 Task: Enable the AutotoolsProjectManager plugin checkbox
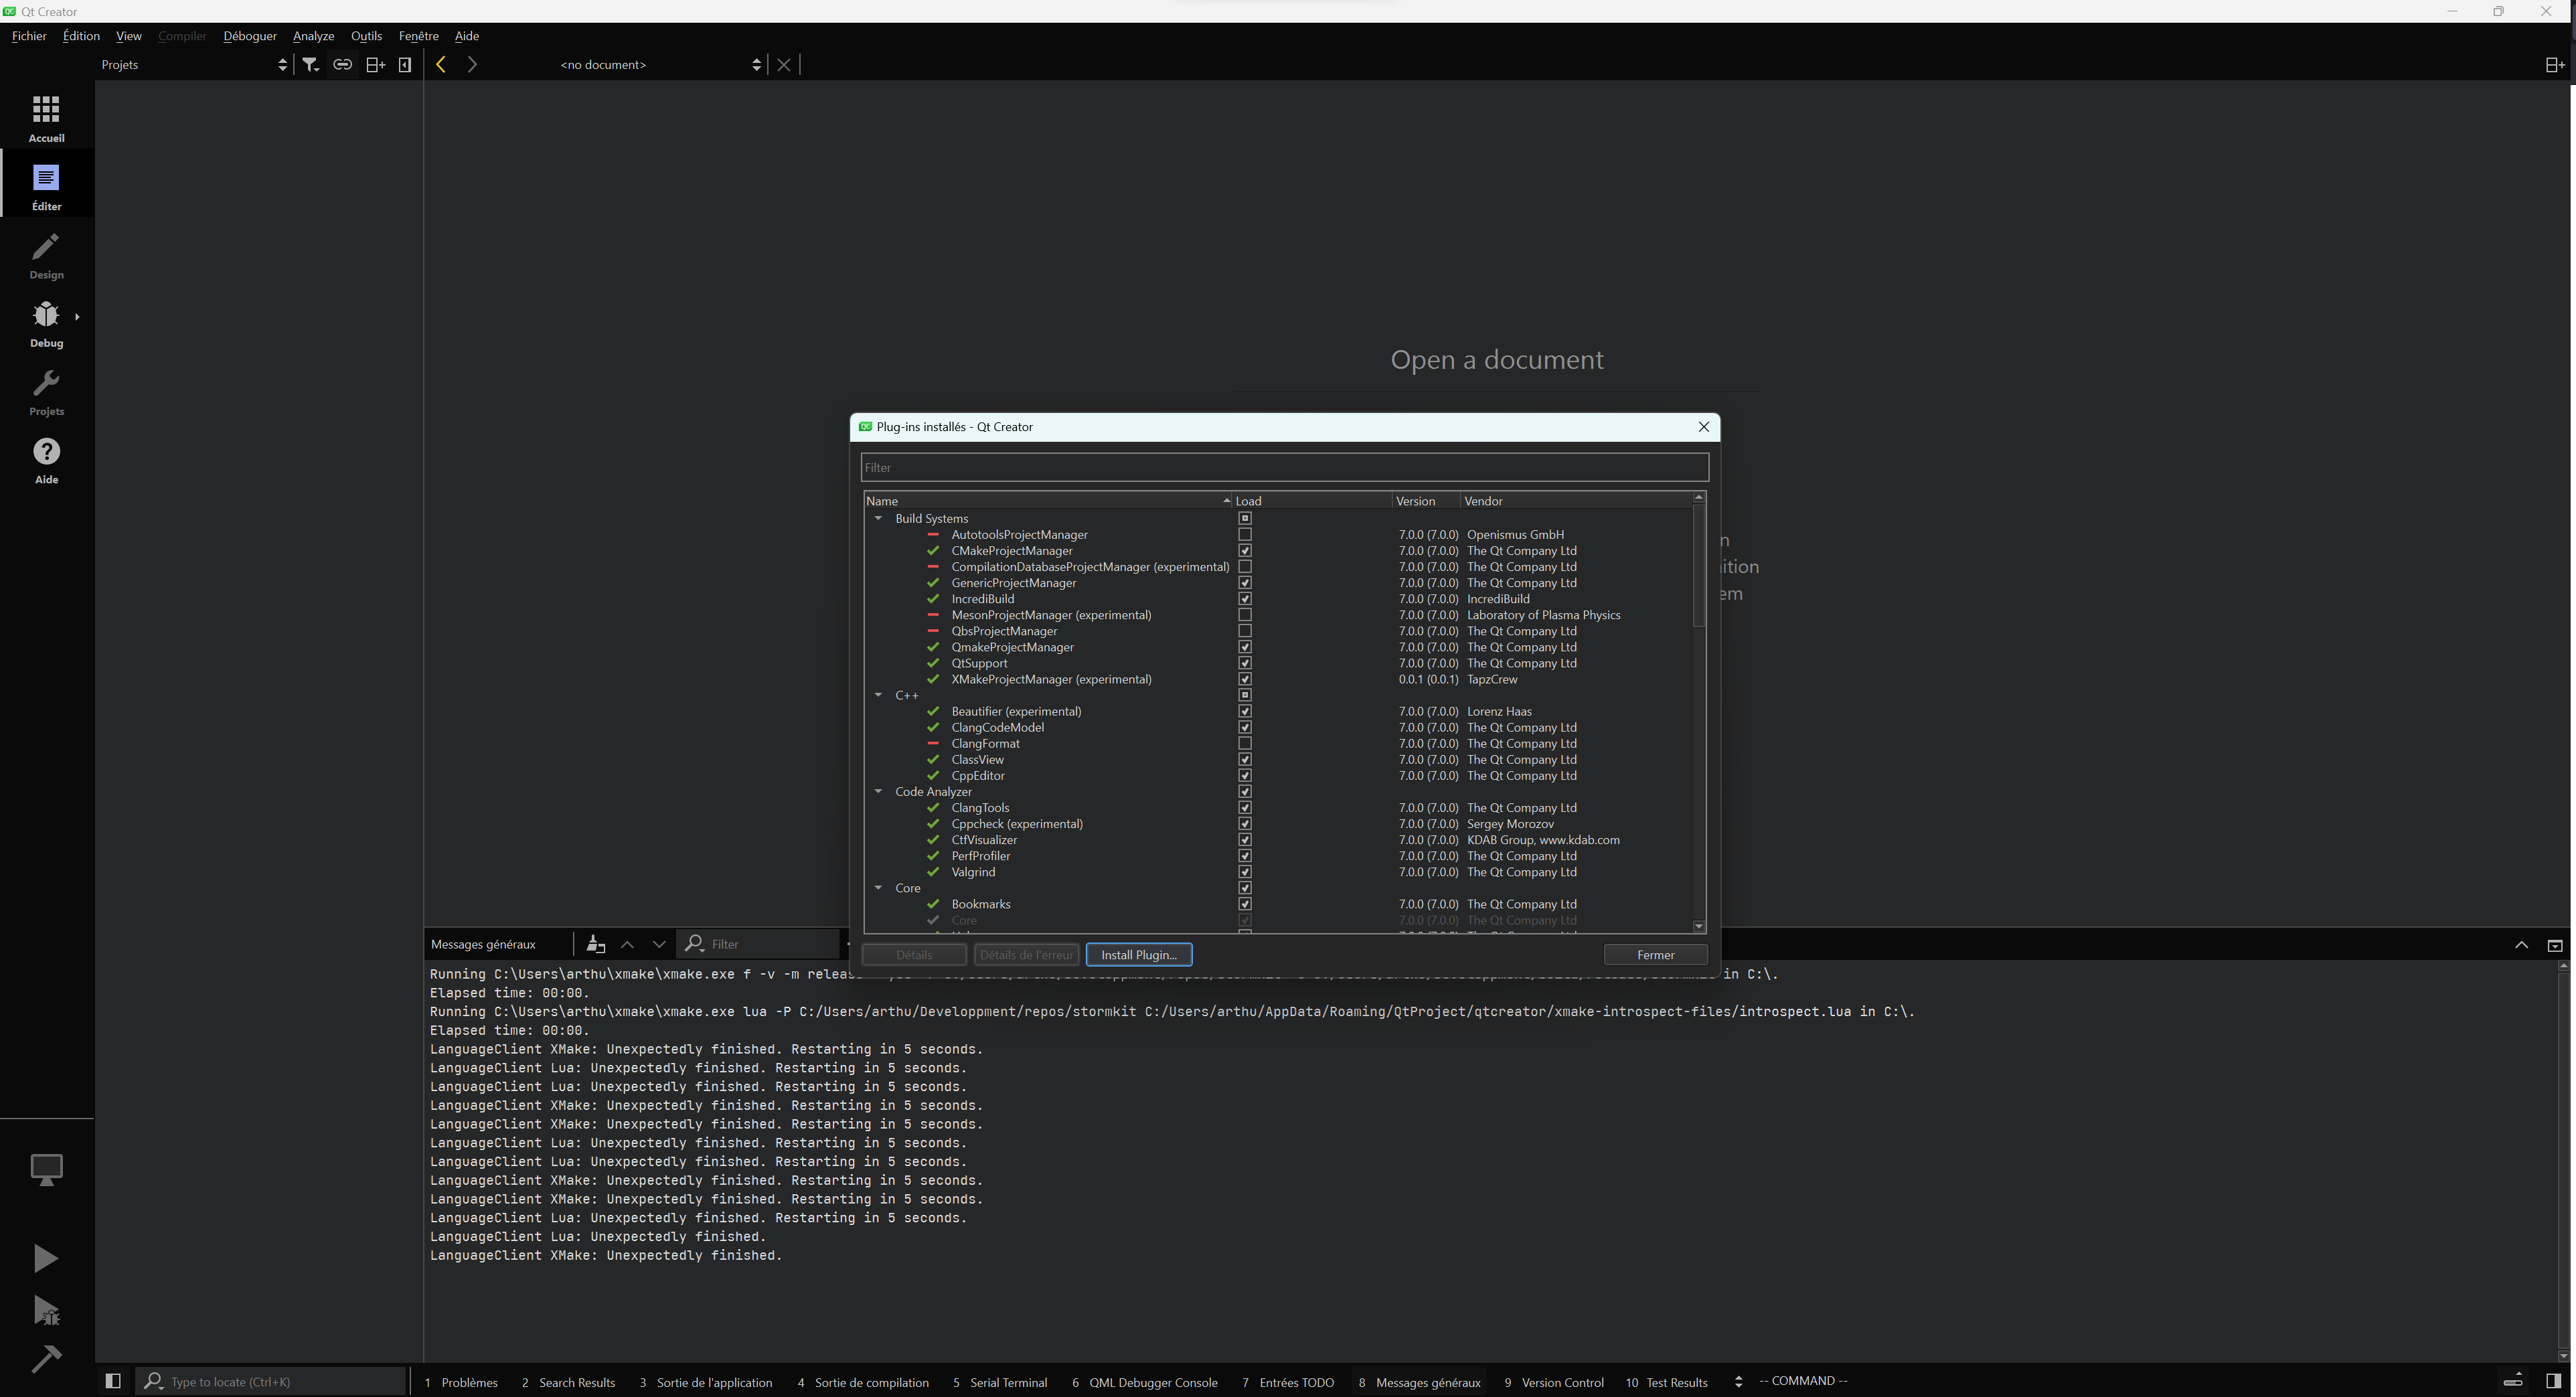(1245, 535)
